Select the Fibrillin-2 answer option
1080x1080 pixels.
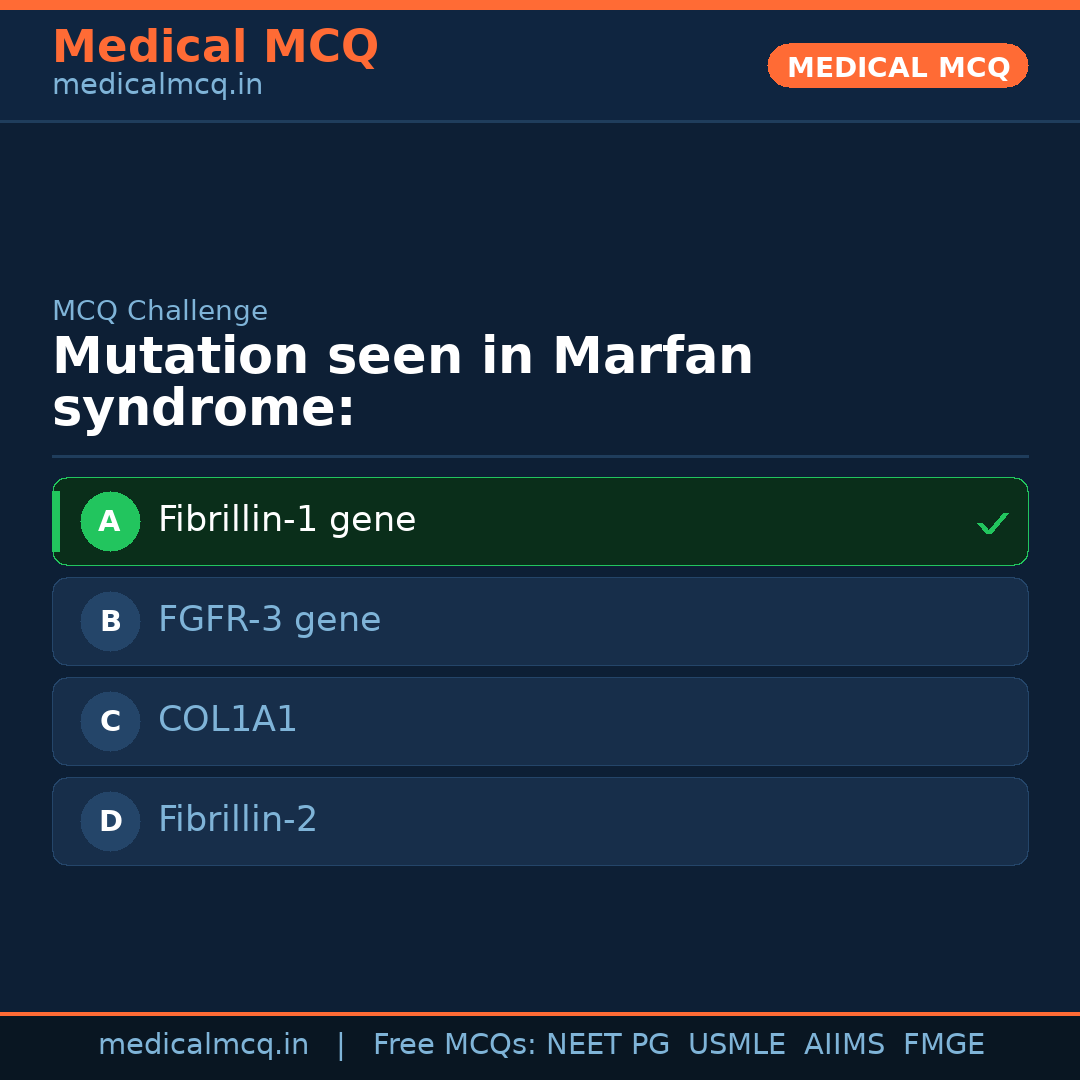(238, 821)
